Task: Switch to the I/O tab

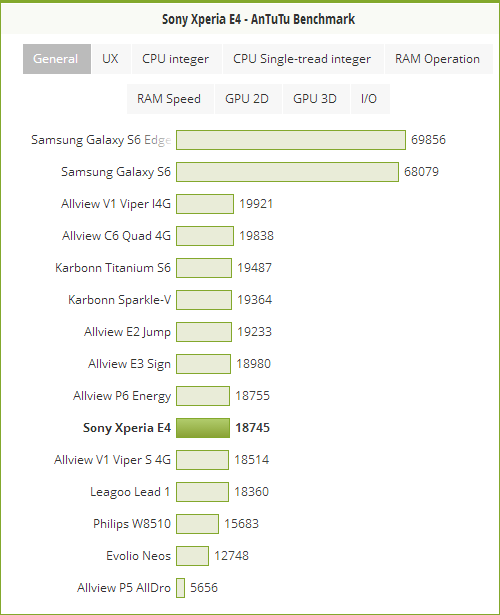Action: pos(369,99)
